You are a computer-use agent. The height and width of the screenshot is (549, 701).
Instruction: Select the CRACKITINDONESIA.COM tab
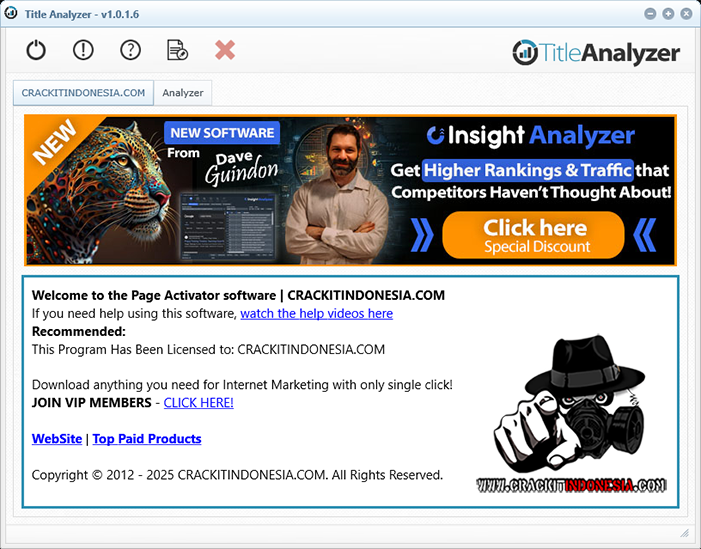[x=83, y=93]
